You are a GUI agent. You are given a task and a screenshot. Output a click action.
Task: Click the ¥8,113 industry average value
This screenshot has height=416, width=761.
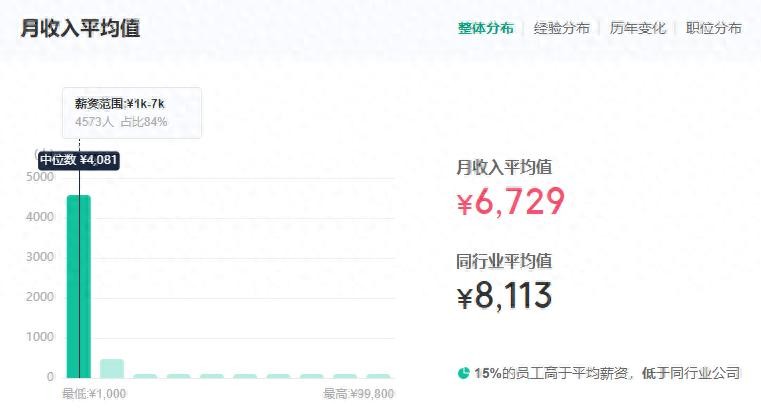click(504, 296)
